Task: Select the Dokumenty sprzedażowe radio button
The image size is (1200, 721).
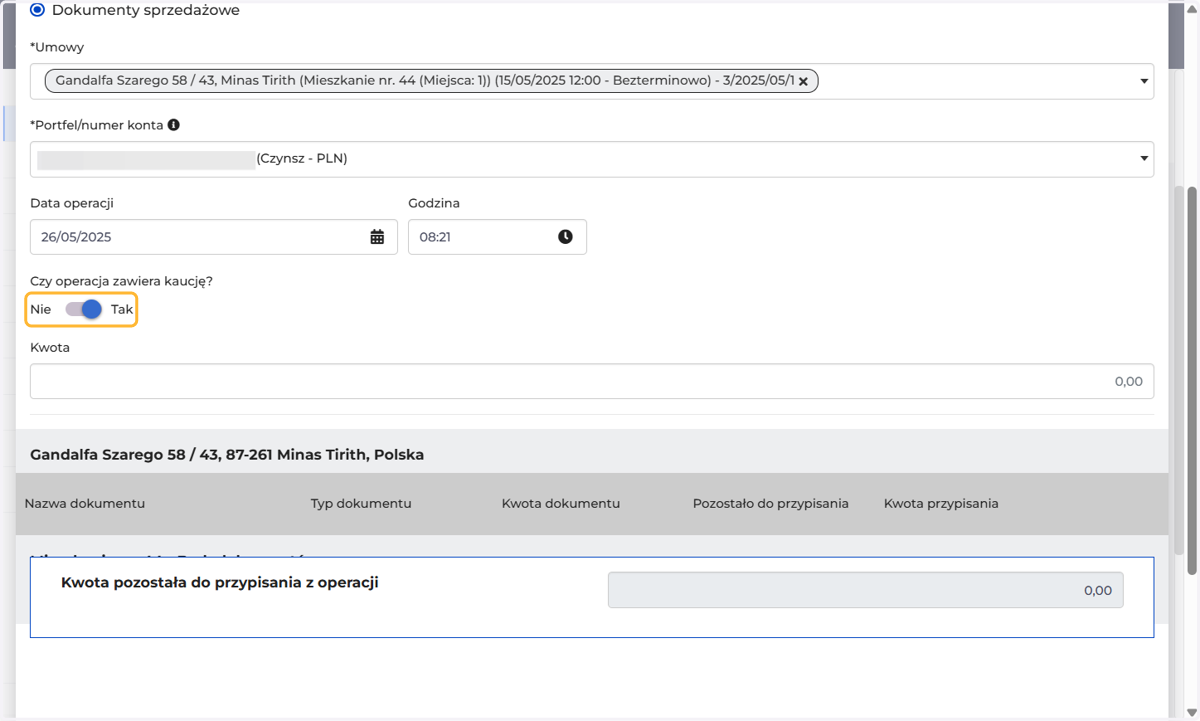Action: [x=38, y=10]
